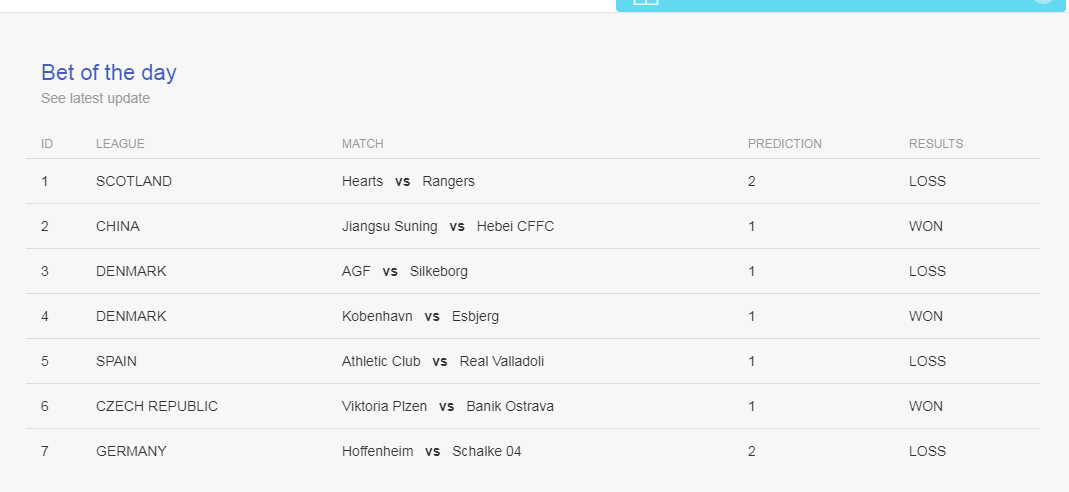
Task: Click the RESULTS column header
Action: point(936,144)
